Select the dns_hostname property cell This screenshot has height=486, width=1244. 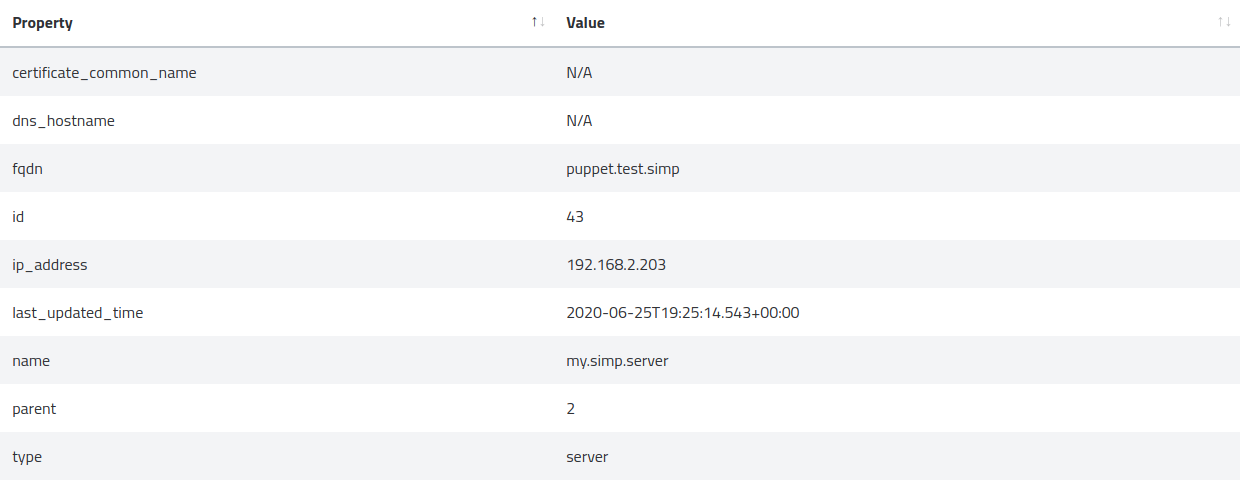pos(63,121)
